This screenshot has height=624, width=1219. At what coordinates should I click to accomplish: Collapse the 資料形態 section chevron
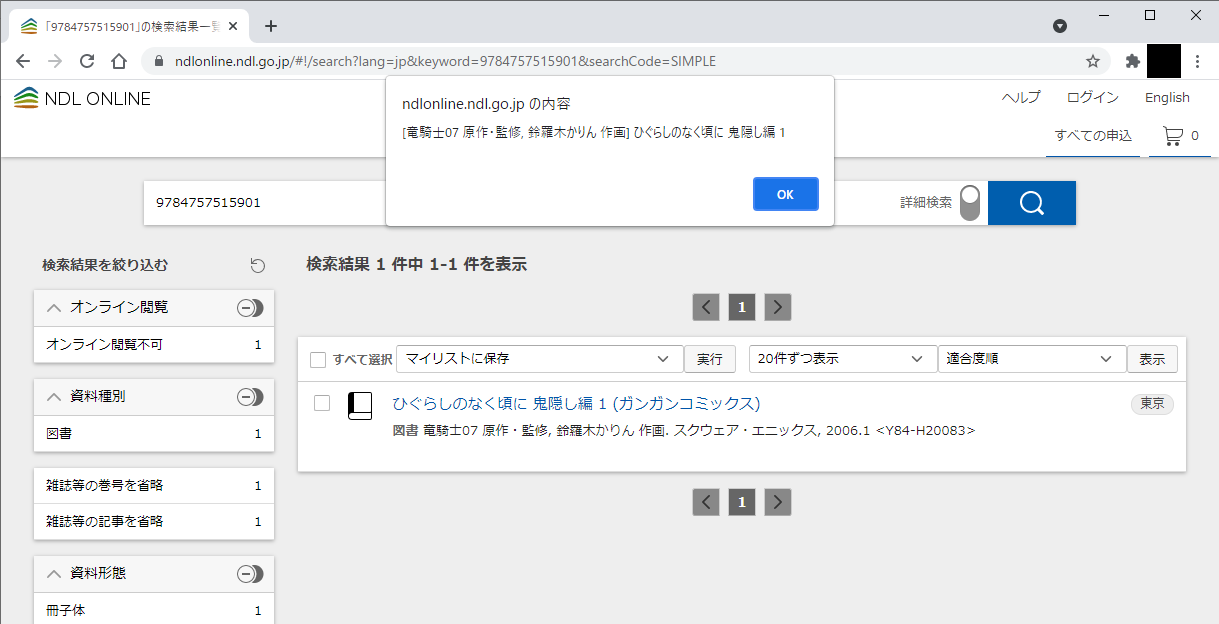point(54,574)
